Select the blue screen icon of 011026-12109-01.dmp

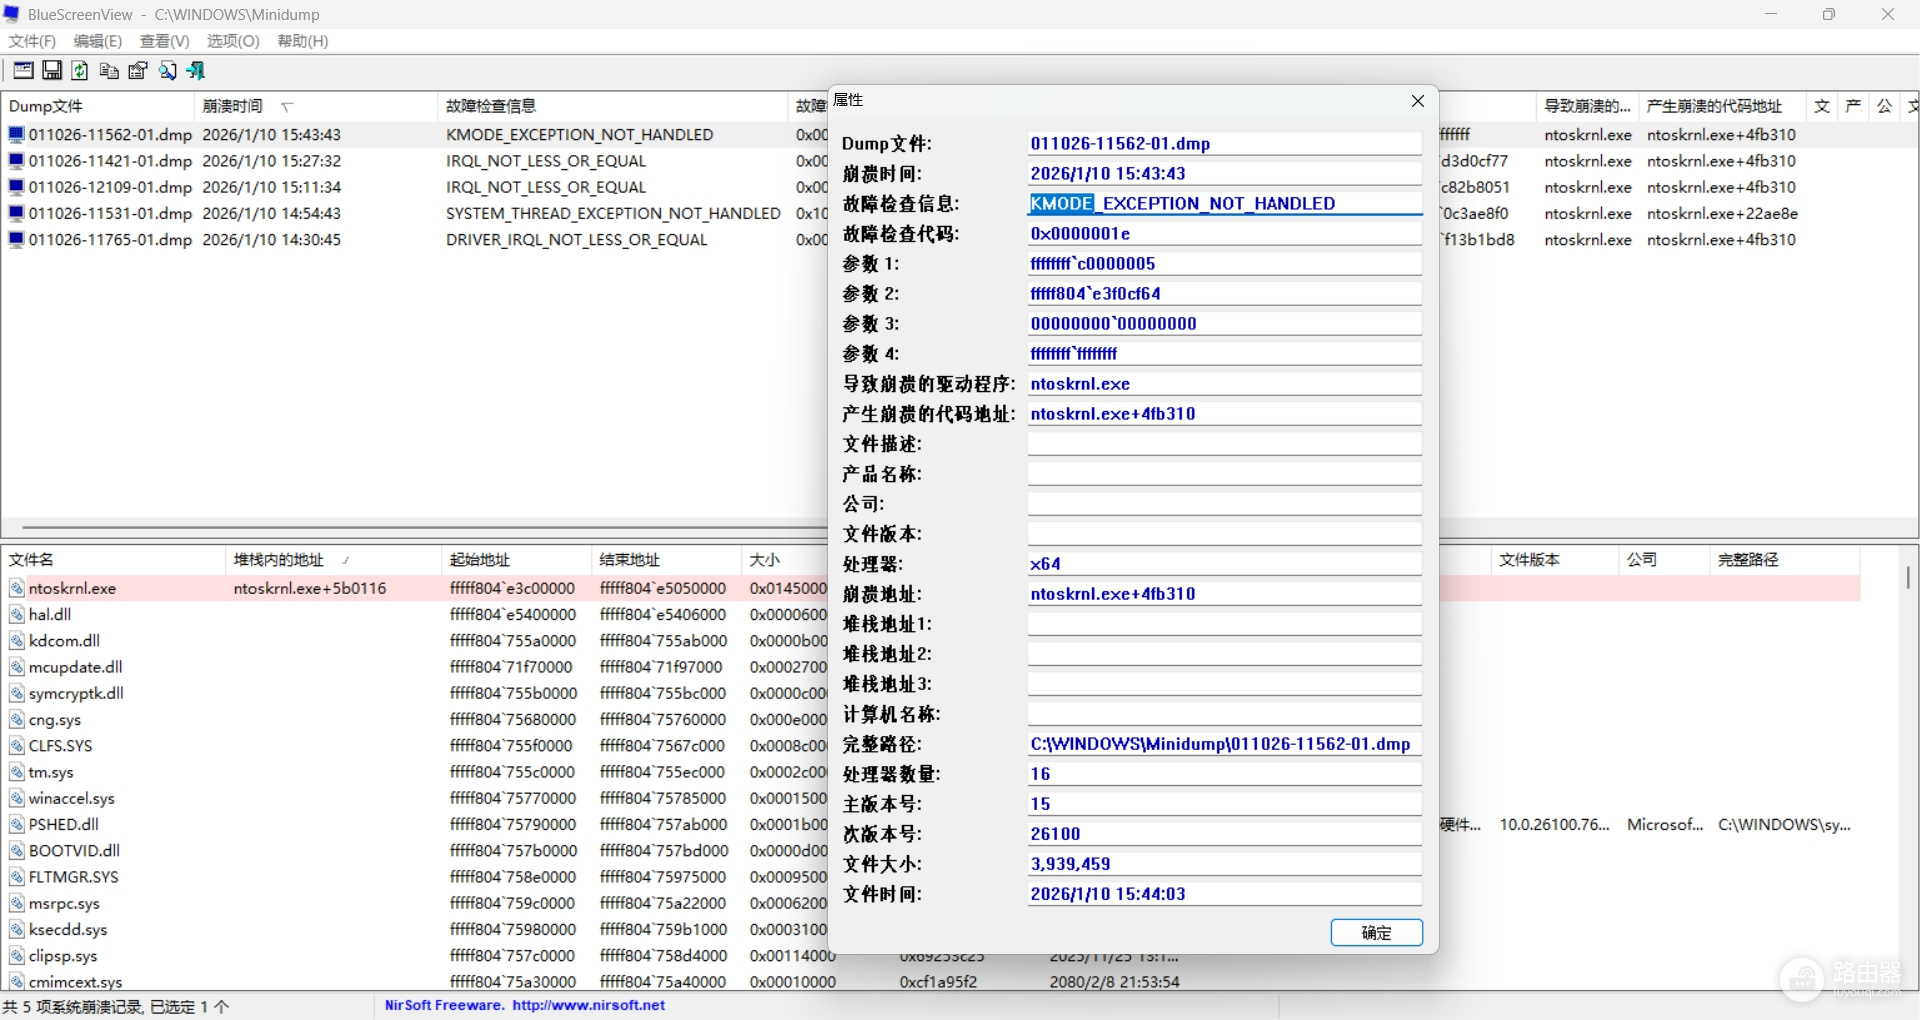click(16, 187)
